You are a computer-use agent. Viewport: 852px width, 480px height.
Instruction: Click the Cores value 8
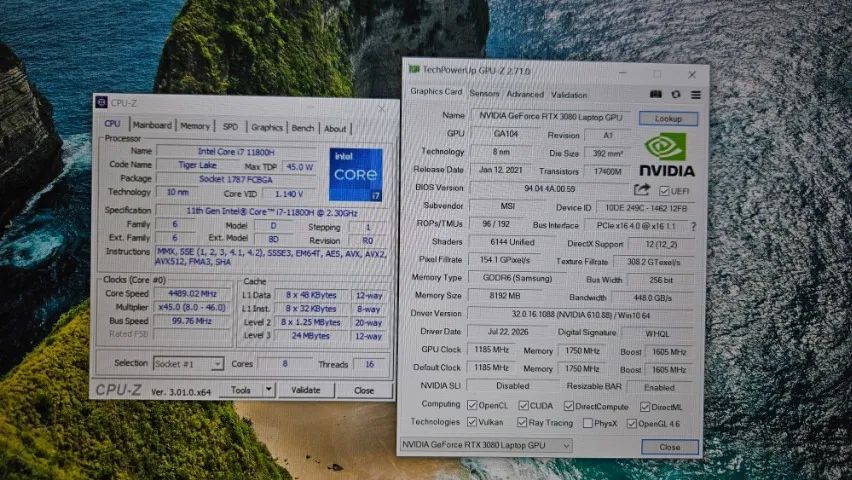click(x=285, y=364)
